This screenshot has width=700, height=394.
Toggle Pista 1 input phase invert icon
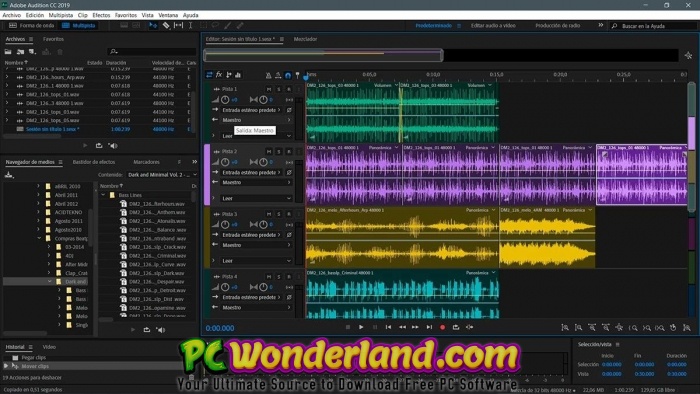coord(289,110)
